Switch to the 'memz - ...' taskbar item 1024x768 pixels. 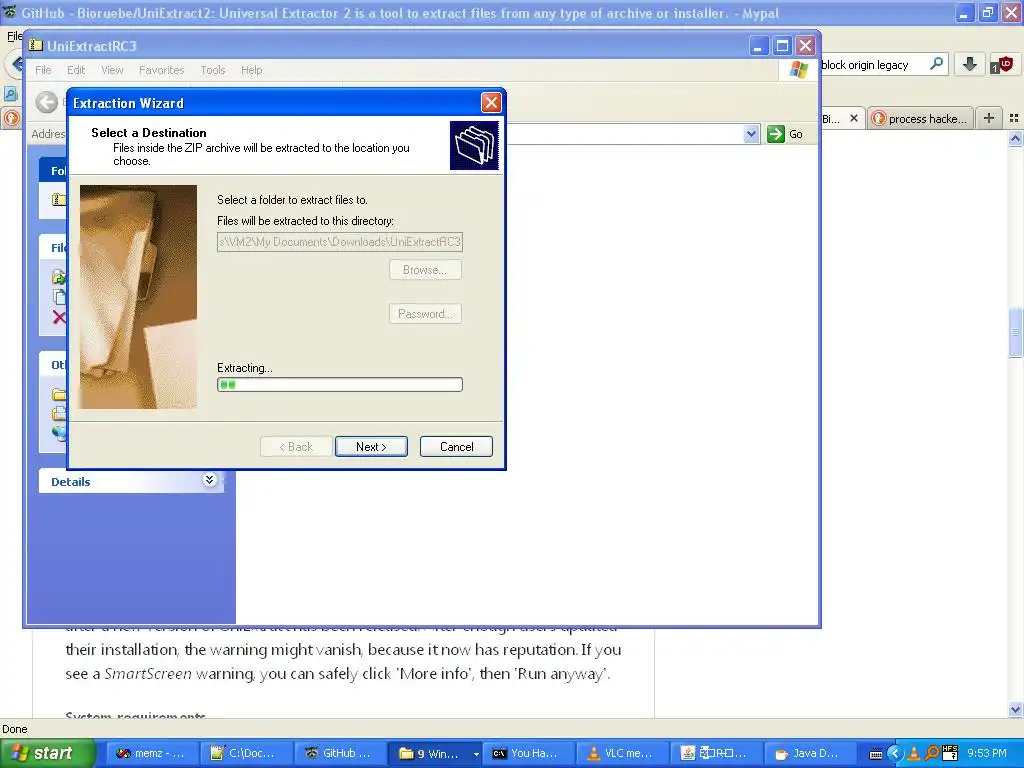(x=150, y=754)
